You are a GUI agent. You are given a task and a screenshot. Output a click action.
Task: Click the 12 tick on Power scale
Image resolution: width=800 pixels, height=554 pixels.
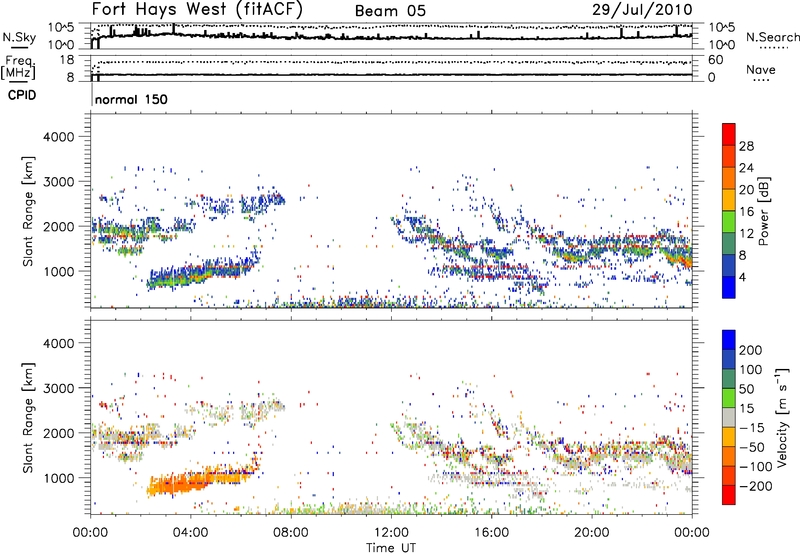point(746,234)
